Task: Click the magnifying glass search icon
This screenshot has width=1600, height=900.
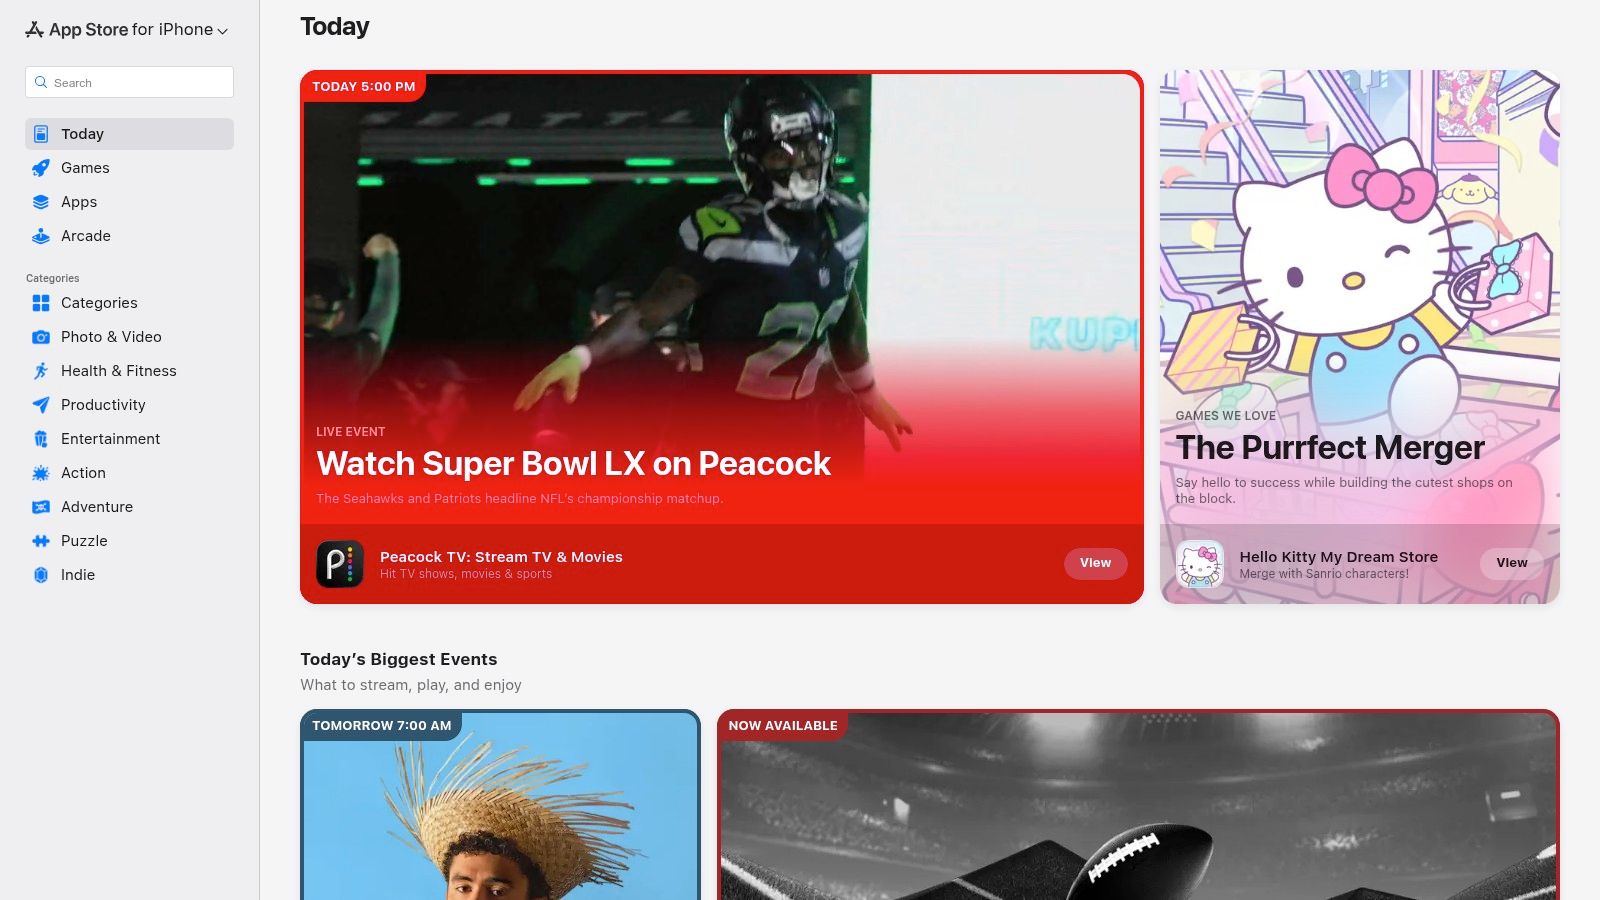Action: point(41,82)
